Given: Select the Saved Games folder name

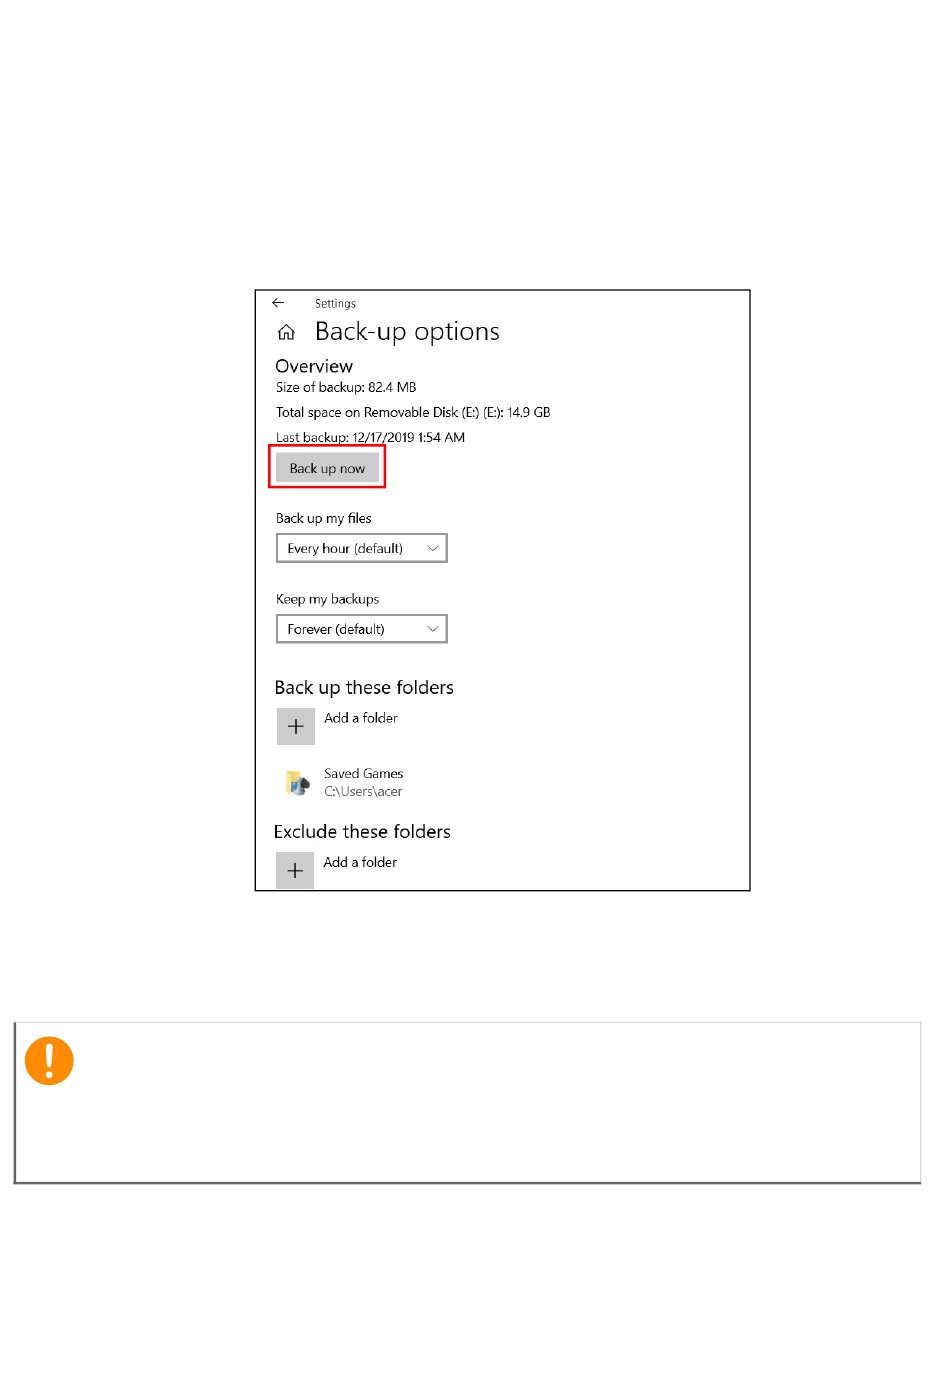Looking at the screenshot, I should point(364,774).
